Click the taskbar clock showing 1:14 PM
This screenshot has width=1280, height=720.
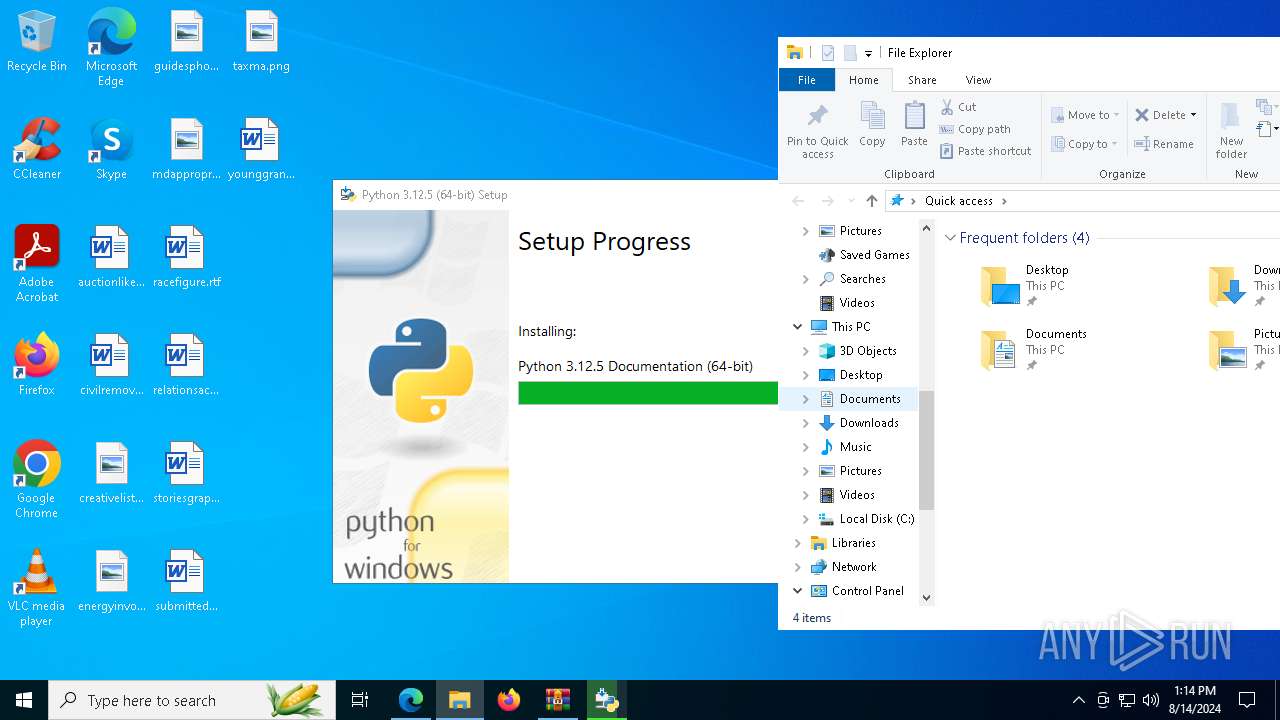(x=1195, y=700)
